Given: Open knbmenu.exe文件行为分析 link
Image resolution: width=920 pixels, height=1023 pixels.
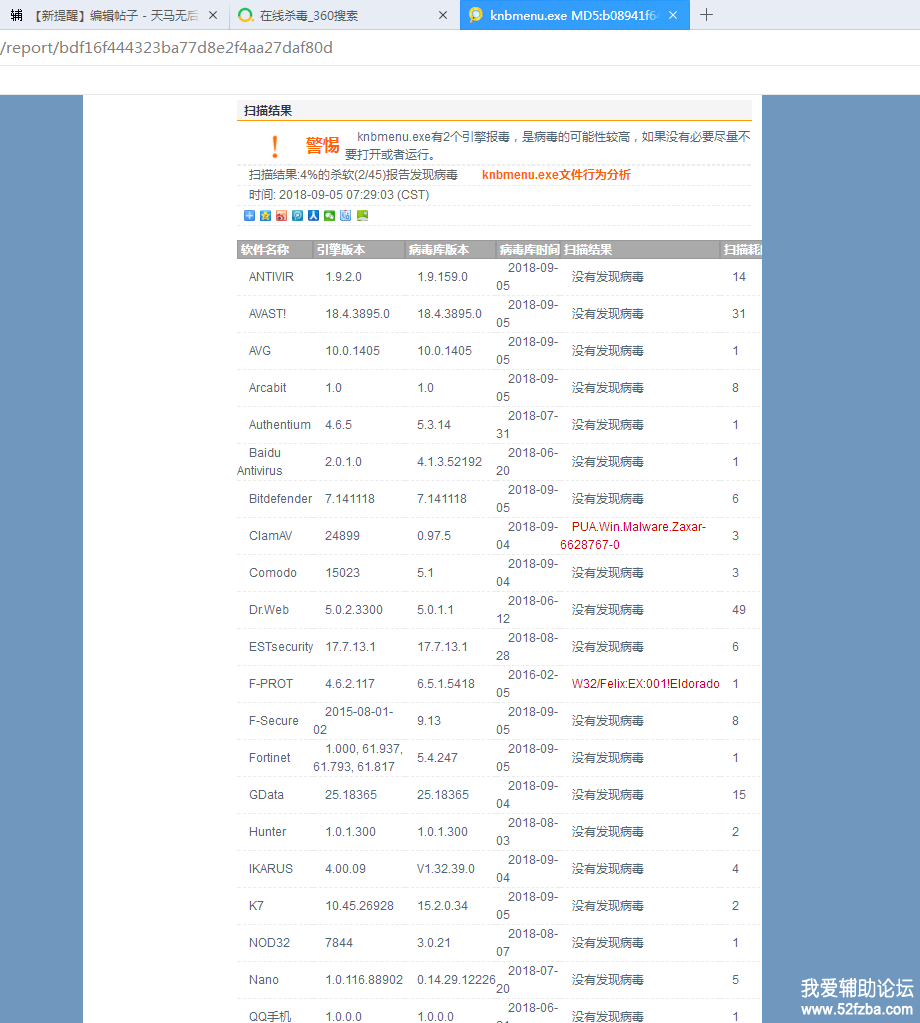Looking at the screenshot, I should (556, 175).
